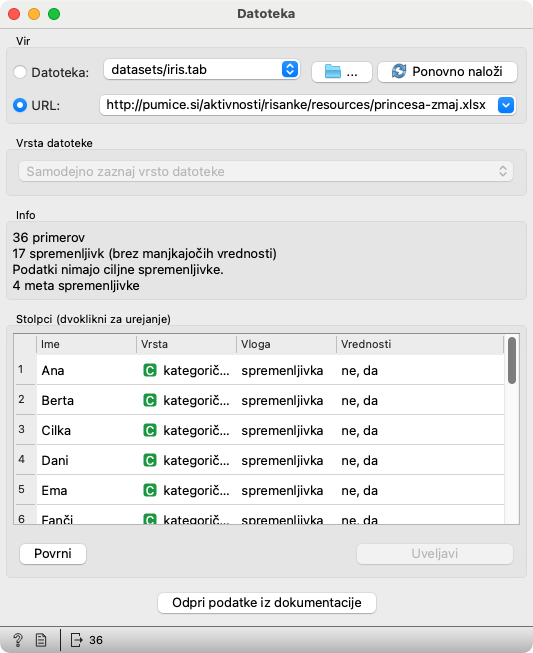Open the report document icon
Image resolution: width=533 pixels, height=653 pixels.
[x=41, y=640]
